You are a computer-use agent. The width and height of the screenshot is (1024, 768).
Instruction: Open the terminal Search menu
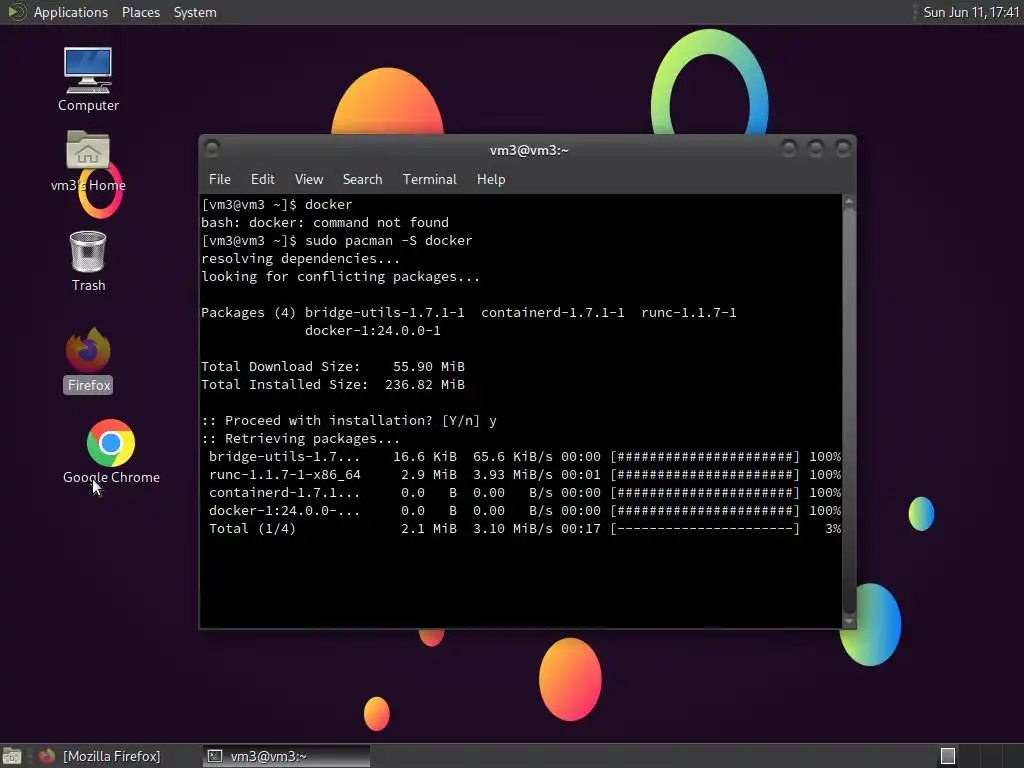point(362,179)
